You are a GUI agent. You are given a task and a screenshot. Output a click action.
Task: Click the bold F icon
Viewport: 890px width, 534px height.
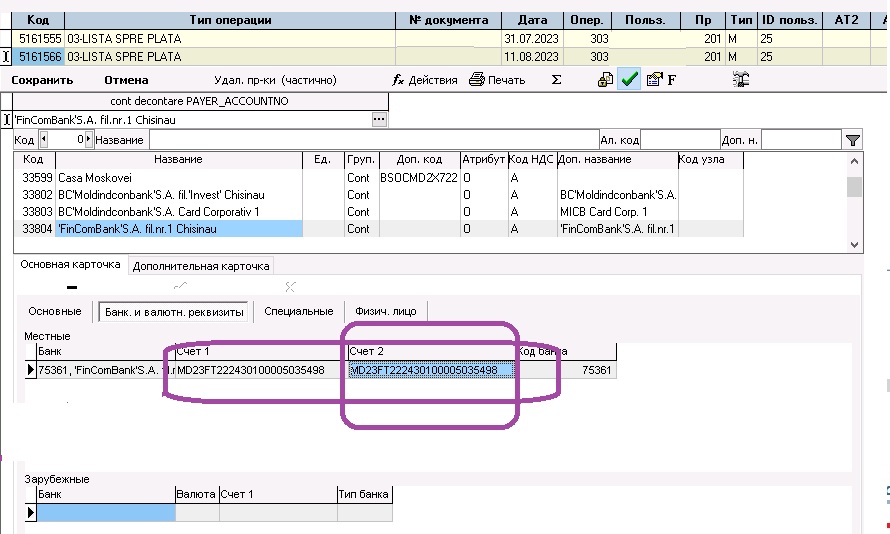(672, 80)
